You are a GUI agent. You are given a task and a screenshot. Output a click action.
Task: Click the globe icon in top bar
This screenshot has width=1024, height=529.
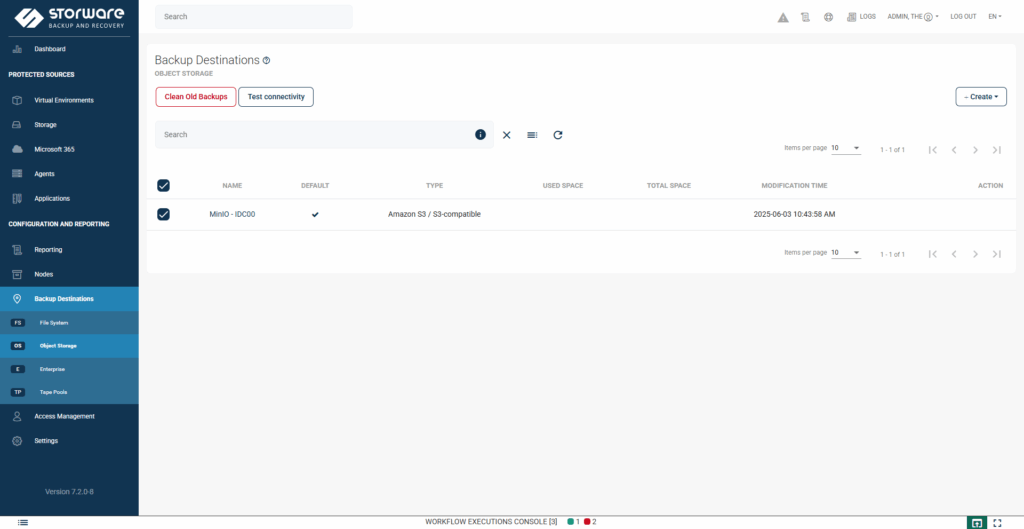point(828,17)
